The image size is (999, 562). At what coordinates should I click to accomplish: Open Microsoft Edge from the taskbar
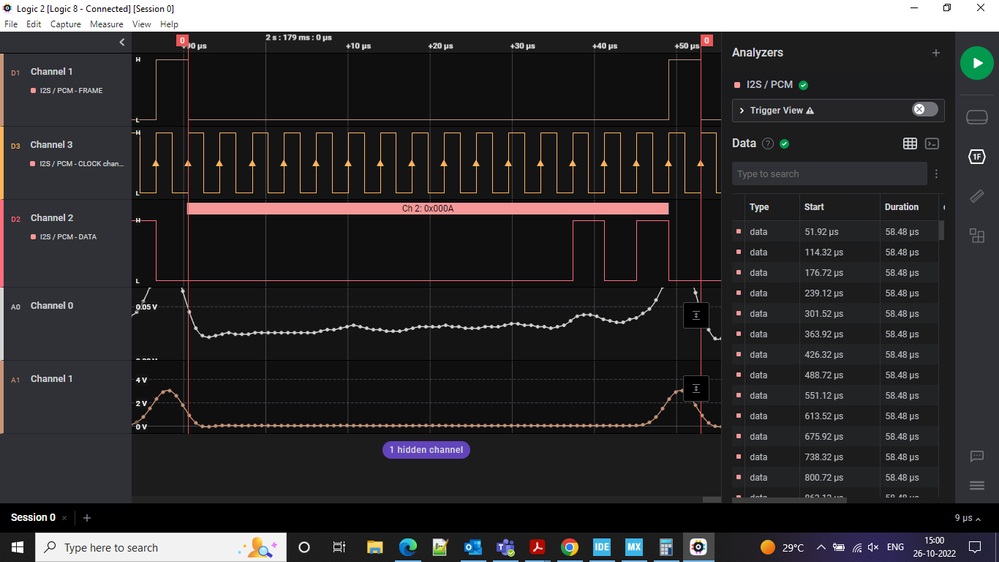click(408, 547)
